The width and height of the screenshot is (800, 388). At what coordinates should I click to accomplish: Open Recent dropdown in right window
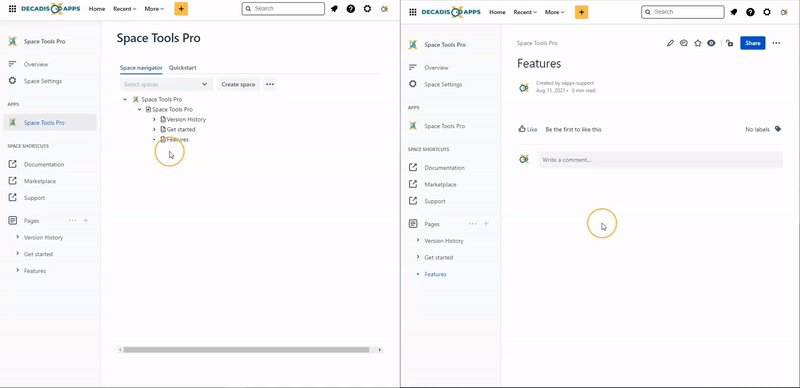click(x=526, y=12)
